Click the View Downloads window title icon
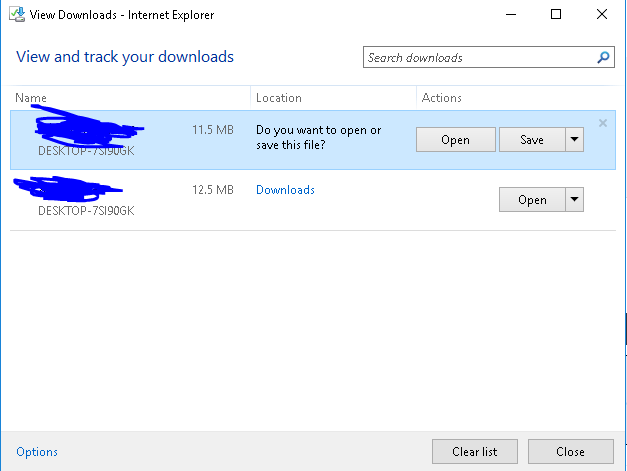627x471 pixels. coord(17,14)
